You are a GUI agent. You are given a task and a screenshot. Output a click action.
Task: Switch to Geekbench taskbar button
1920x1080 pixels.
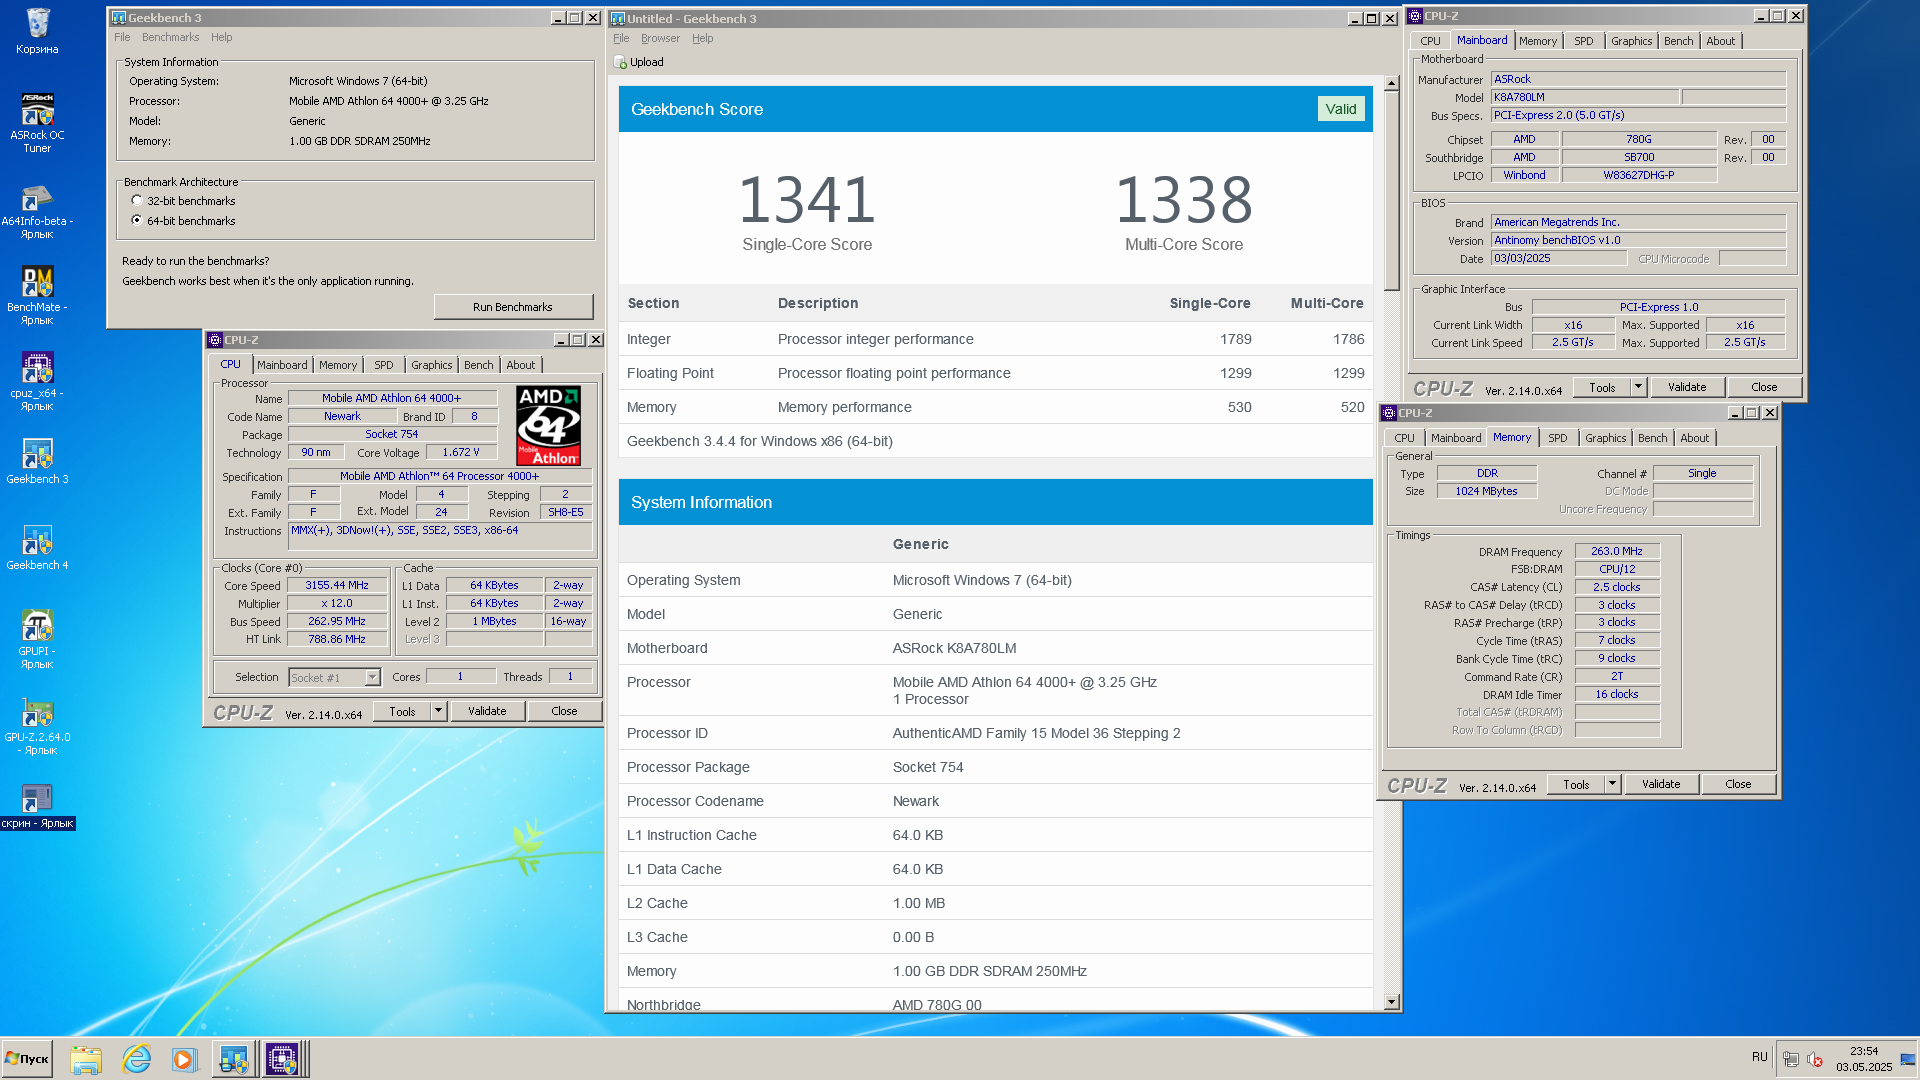pos(234,1059)
